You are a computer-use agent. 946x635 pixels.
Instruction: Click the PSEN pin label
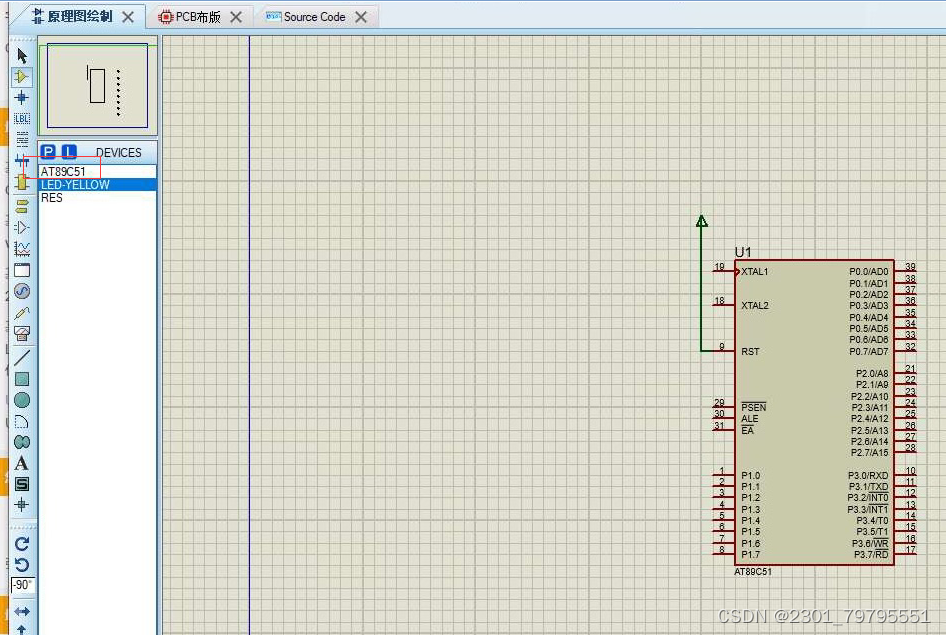pos(754,408)
